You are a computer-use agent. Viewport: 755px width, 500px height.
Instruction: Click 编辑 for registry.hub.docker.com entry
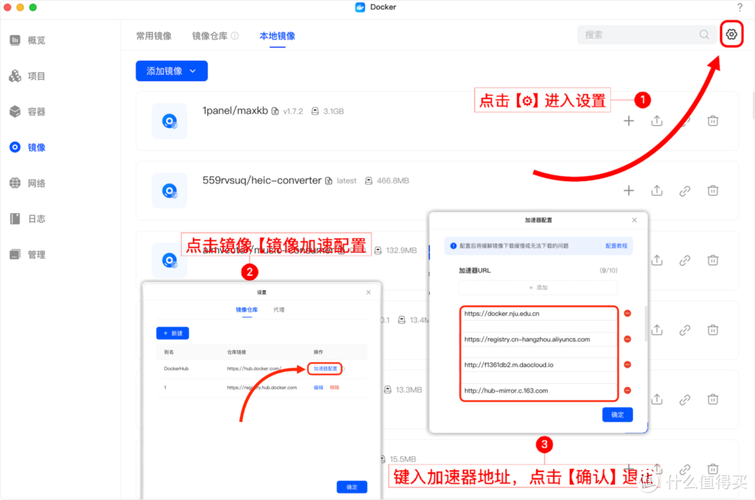click(318, 387)
